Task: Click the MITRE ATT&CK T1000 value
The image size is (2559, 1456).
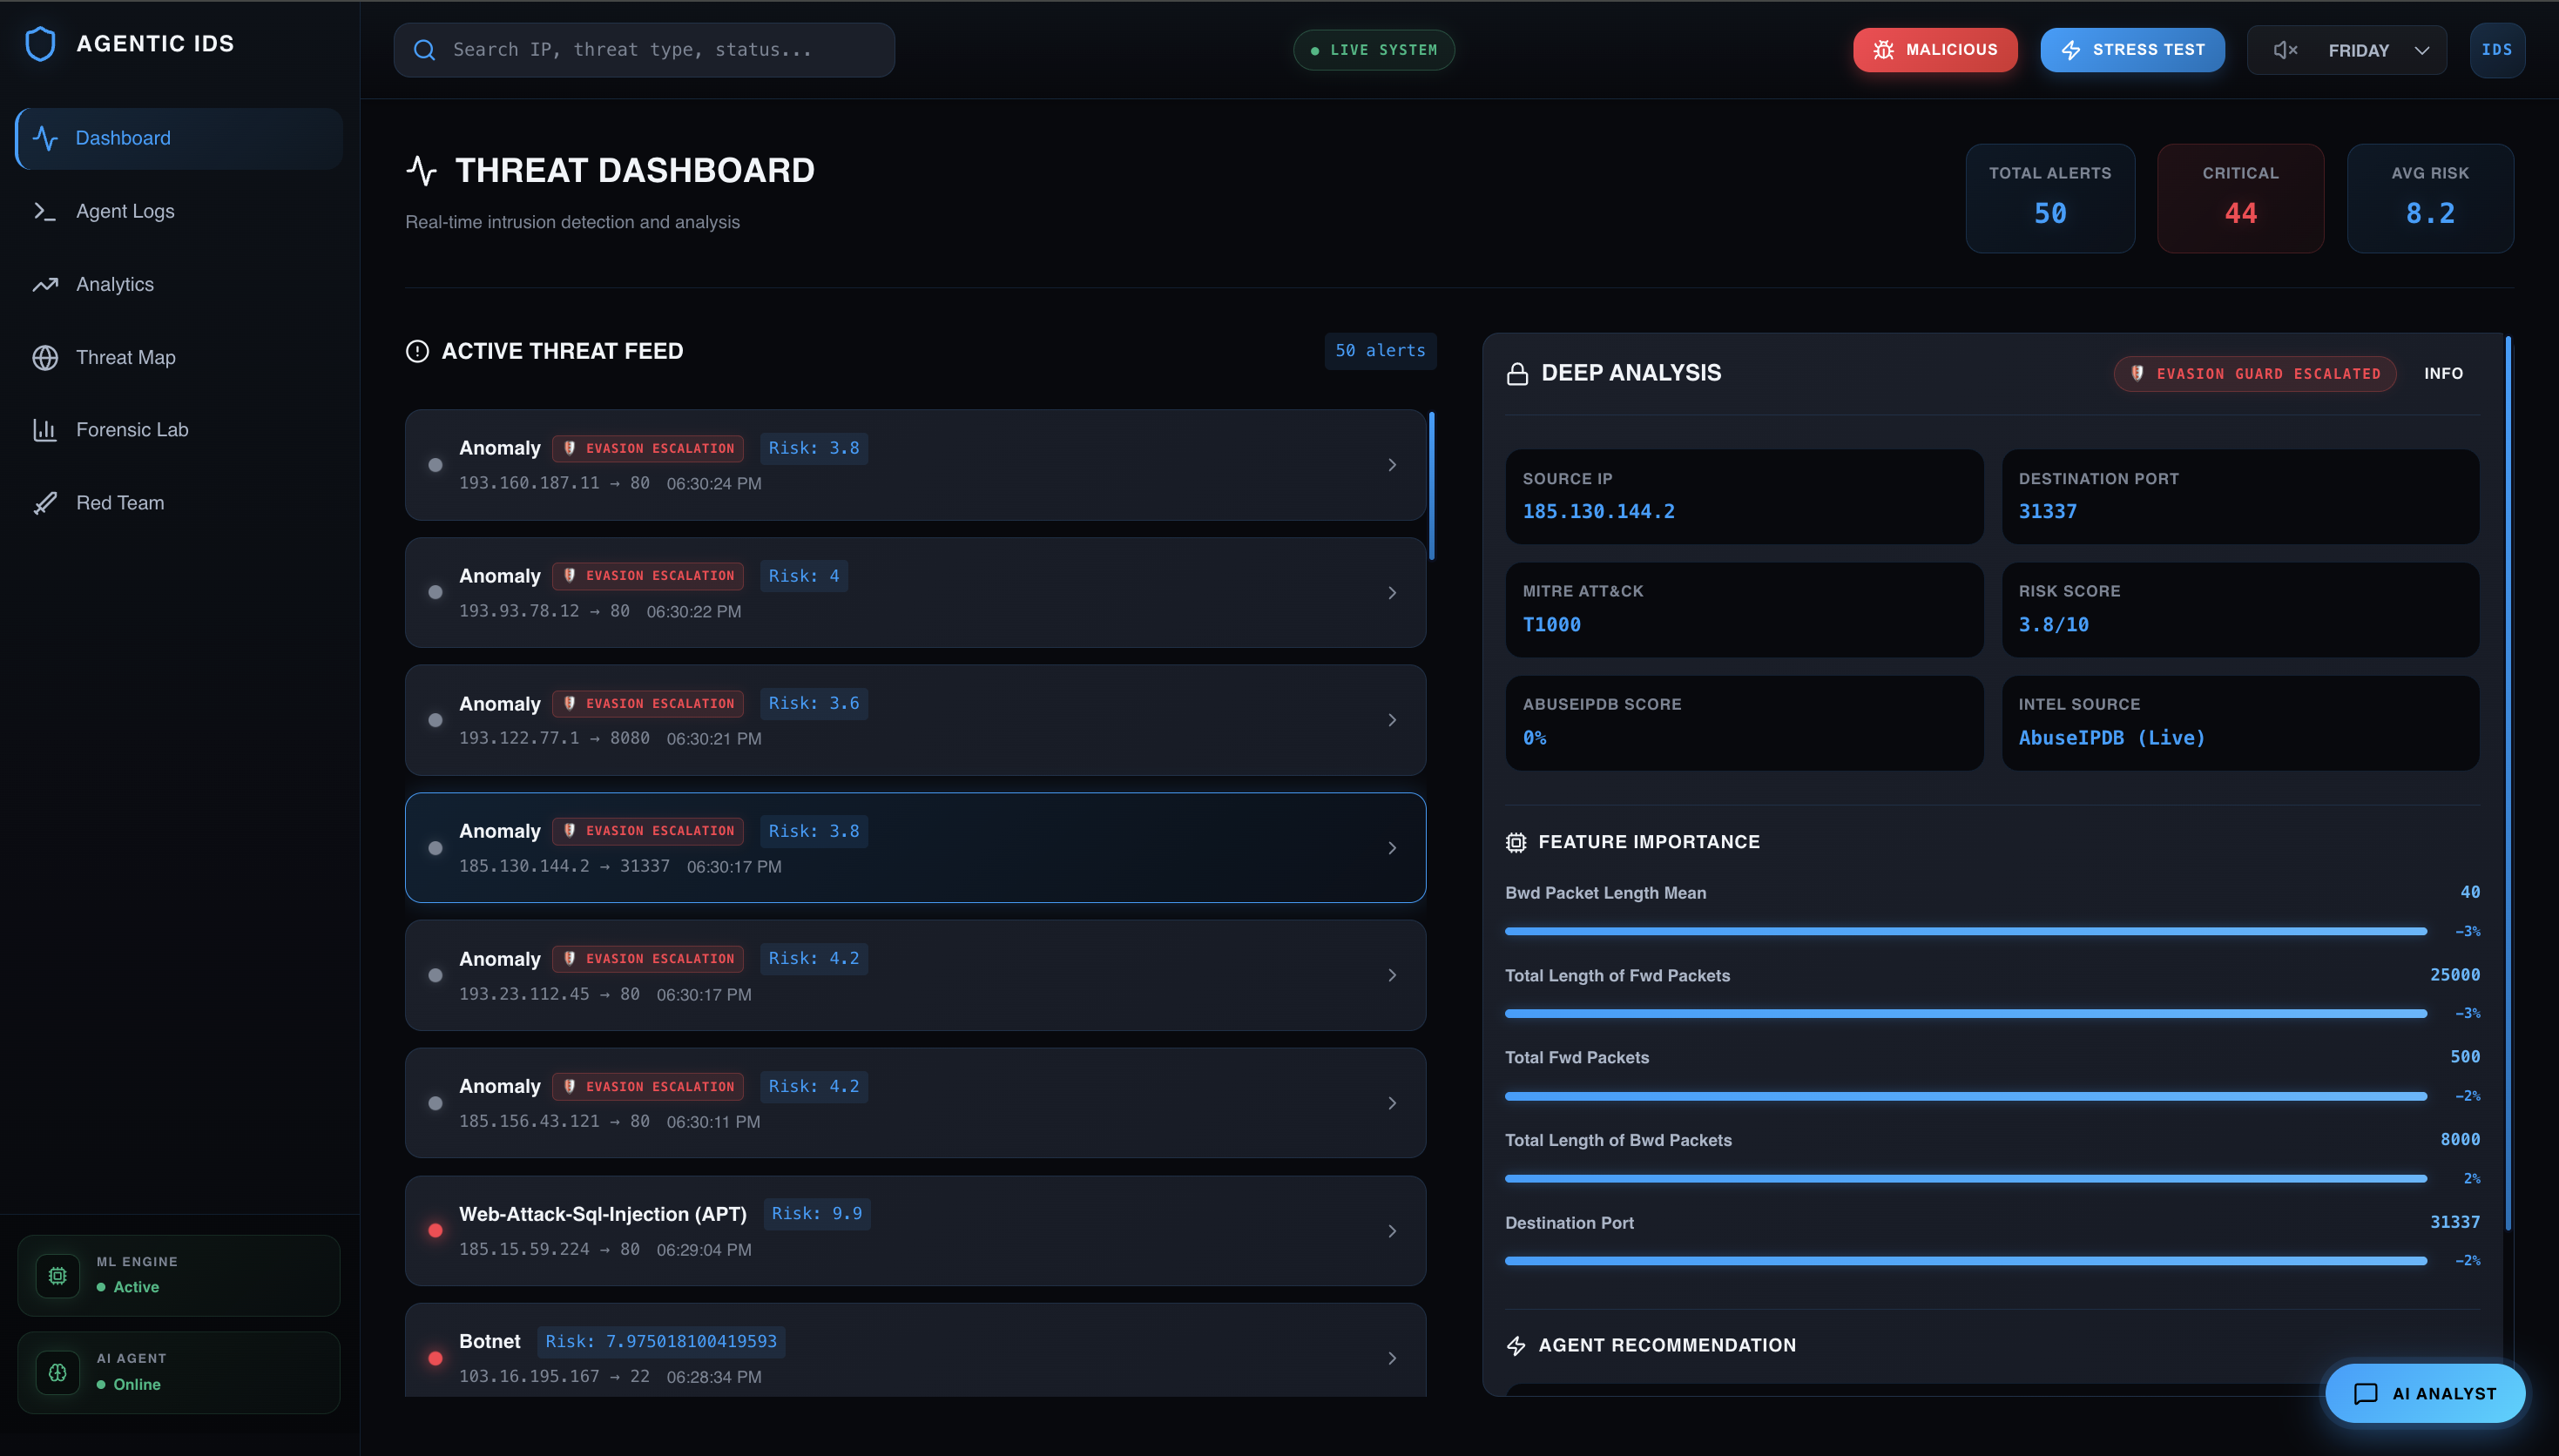Action: [x=1551, y=624]
